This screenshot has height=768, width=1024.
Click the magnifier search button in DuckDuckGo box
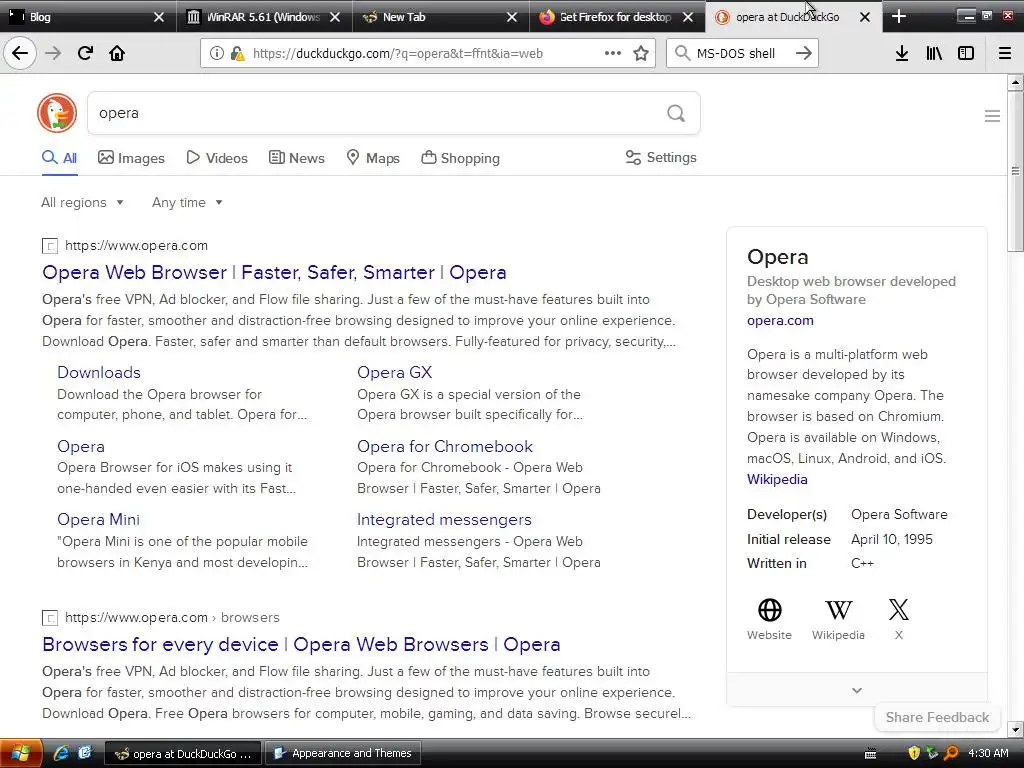tap(676, 114)
